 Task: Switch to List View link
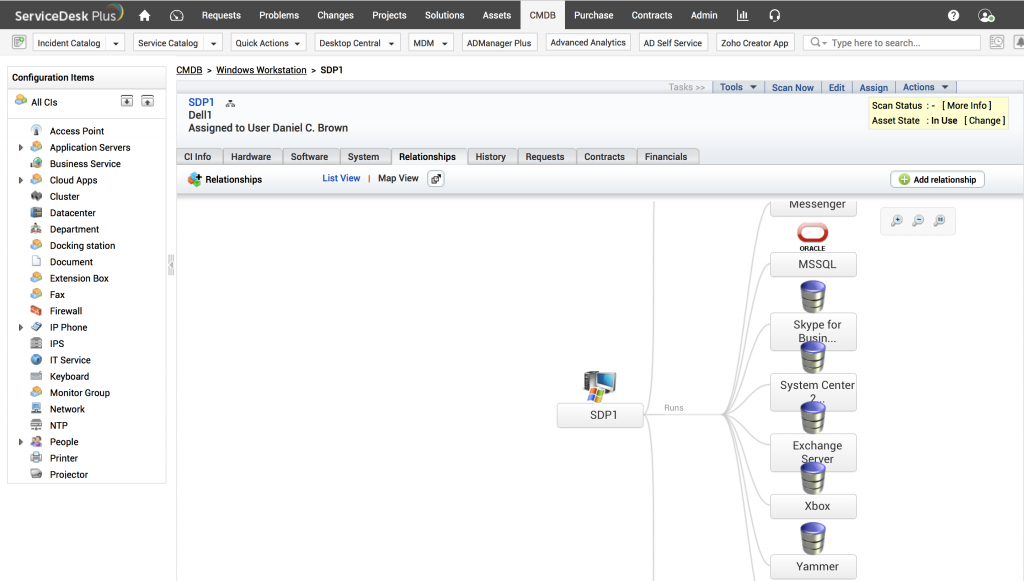341,179
